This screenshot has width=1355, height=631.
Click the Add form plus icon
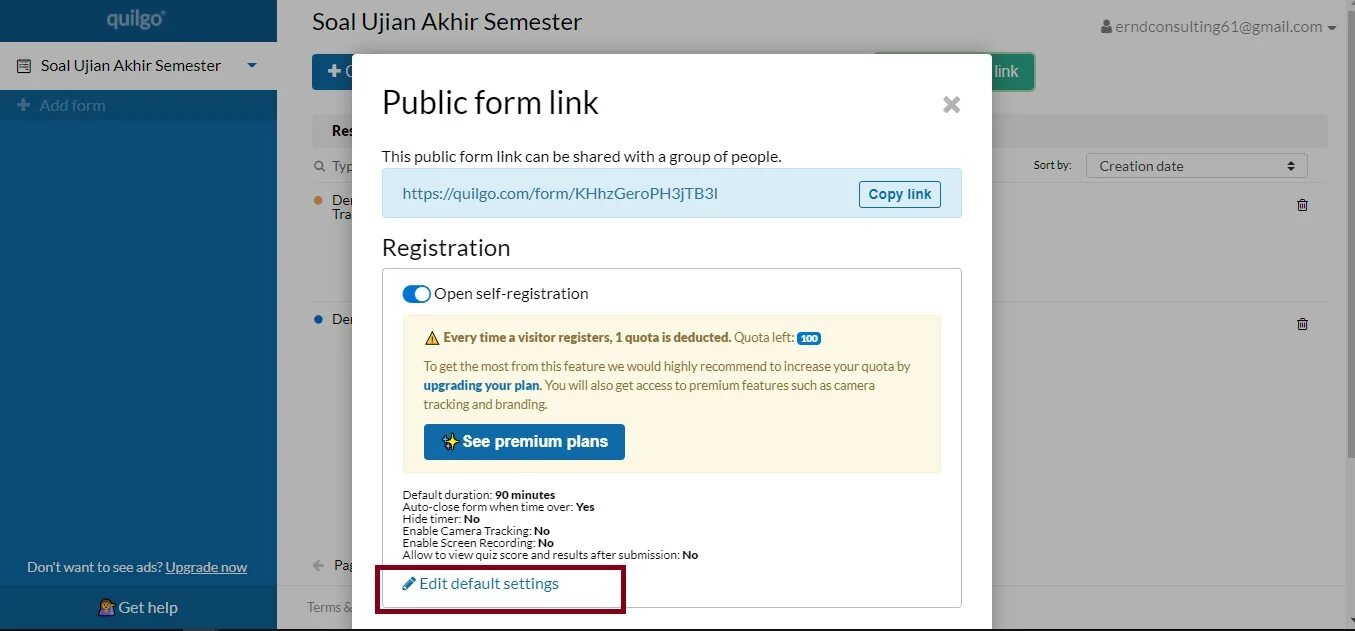tap(24, 105)
